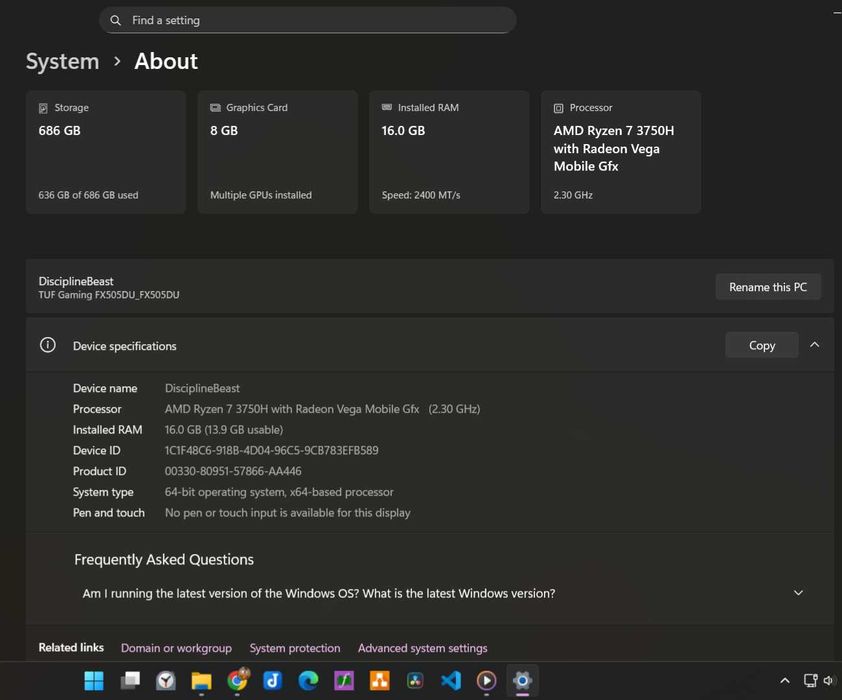This screenshot has width=842, height=700.
Task: Click the Device specifications header label
Action: [x=125, y=346]
